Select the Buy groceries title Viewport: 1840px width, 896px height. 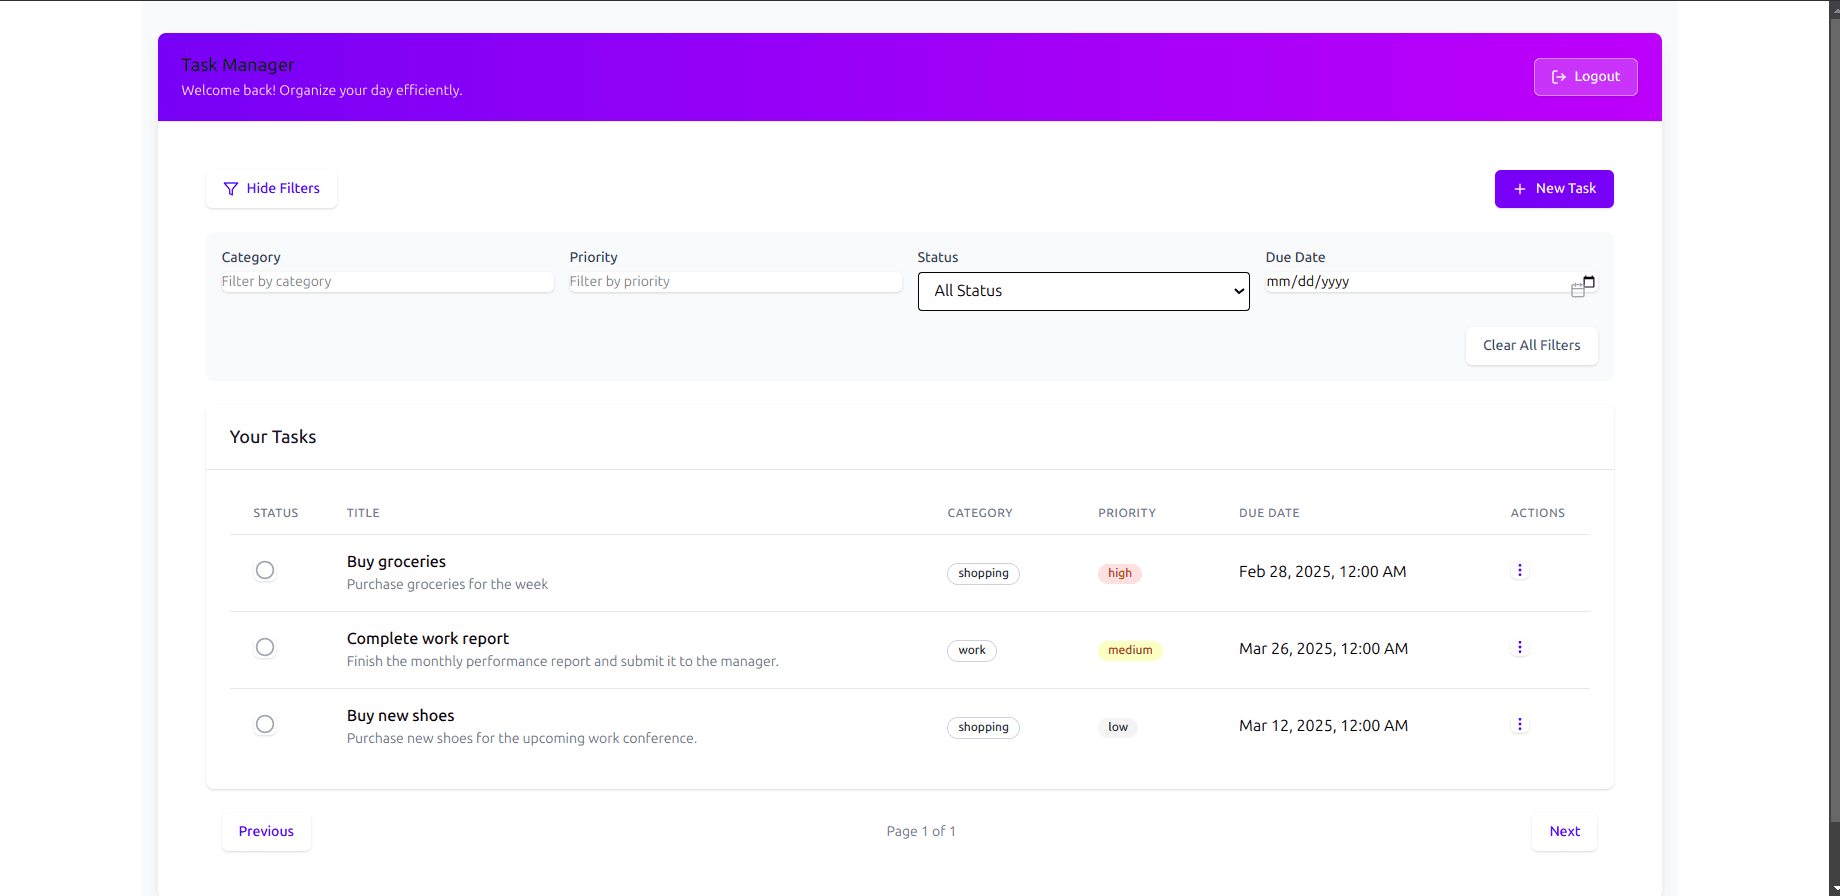click(396, 562)
